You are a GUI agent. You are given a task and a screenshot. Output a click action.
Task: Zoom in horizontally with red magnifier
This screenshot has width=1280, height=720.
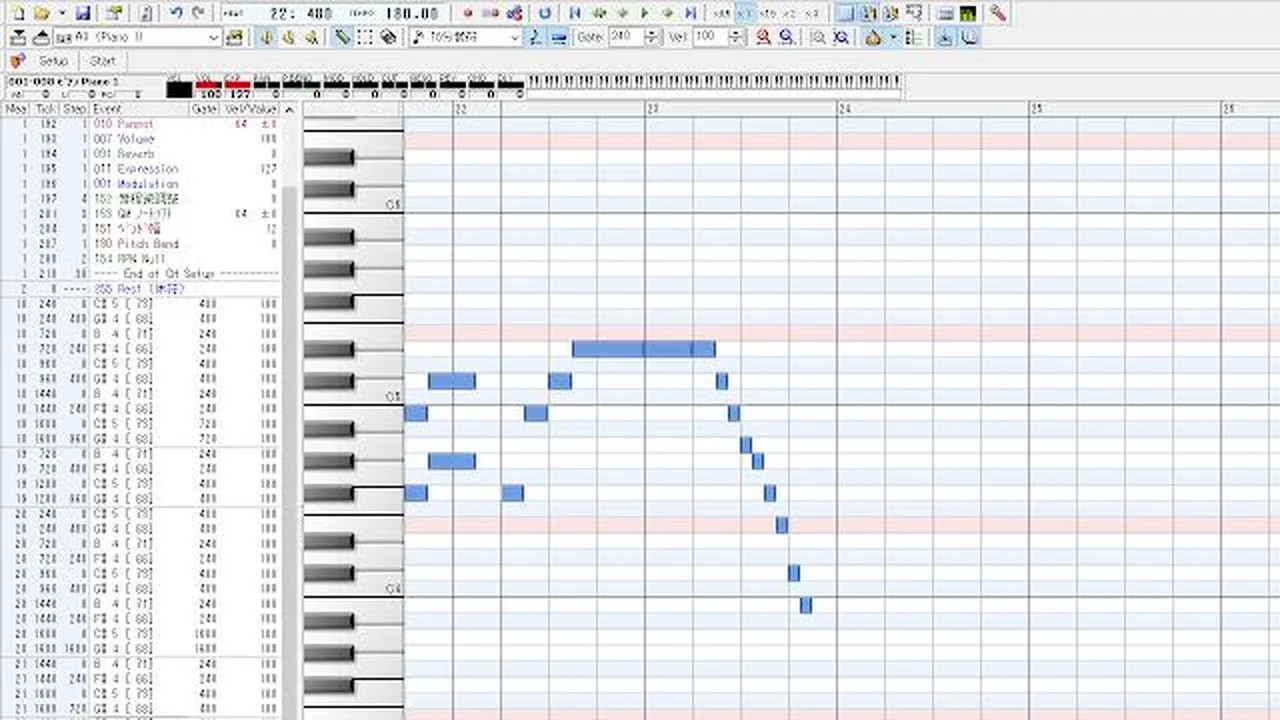(x=764, y=37)
